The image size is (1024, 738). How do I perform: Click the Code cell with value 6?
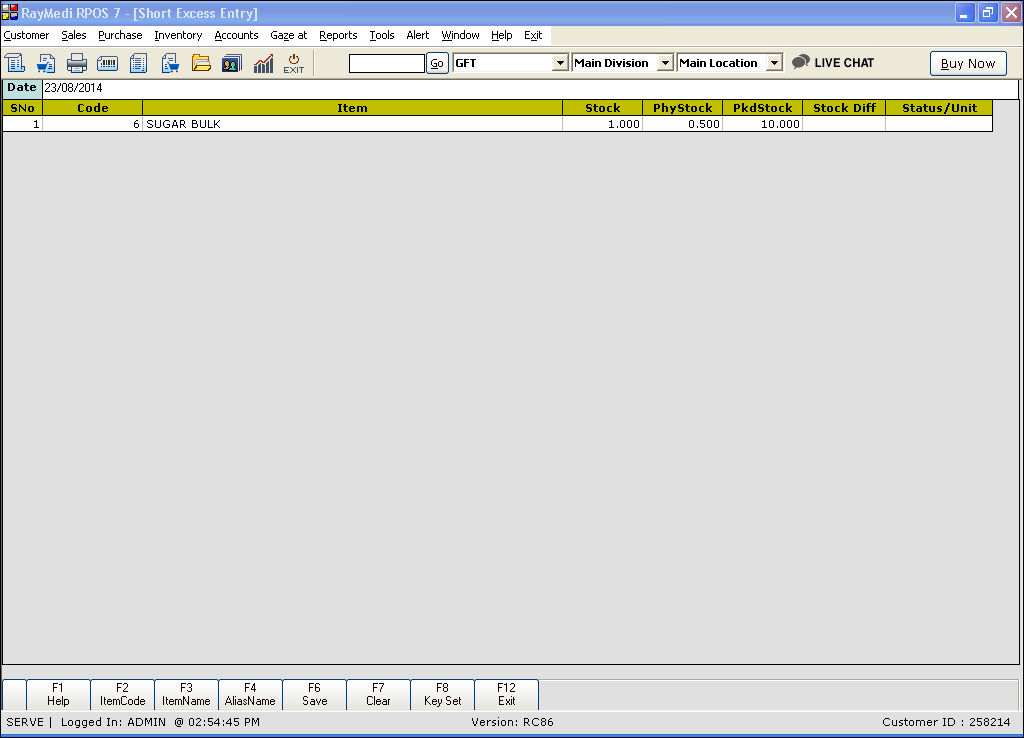pyautogui.click(x=92, y=124)
